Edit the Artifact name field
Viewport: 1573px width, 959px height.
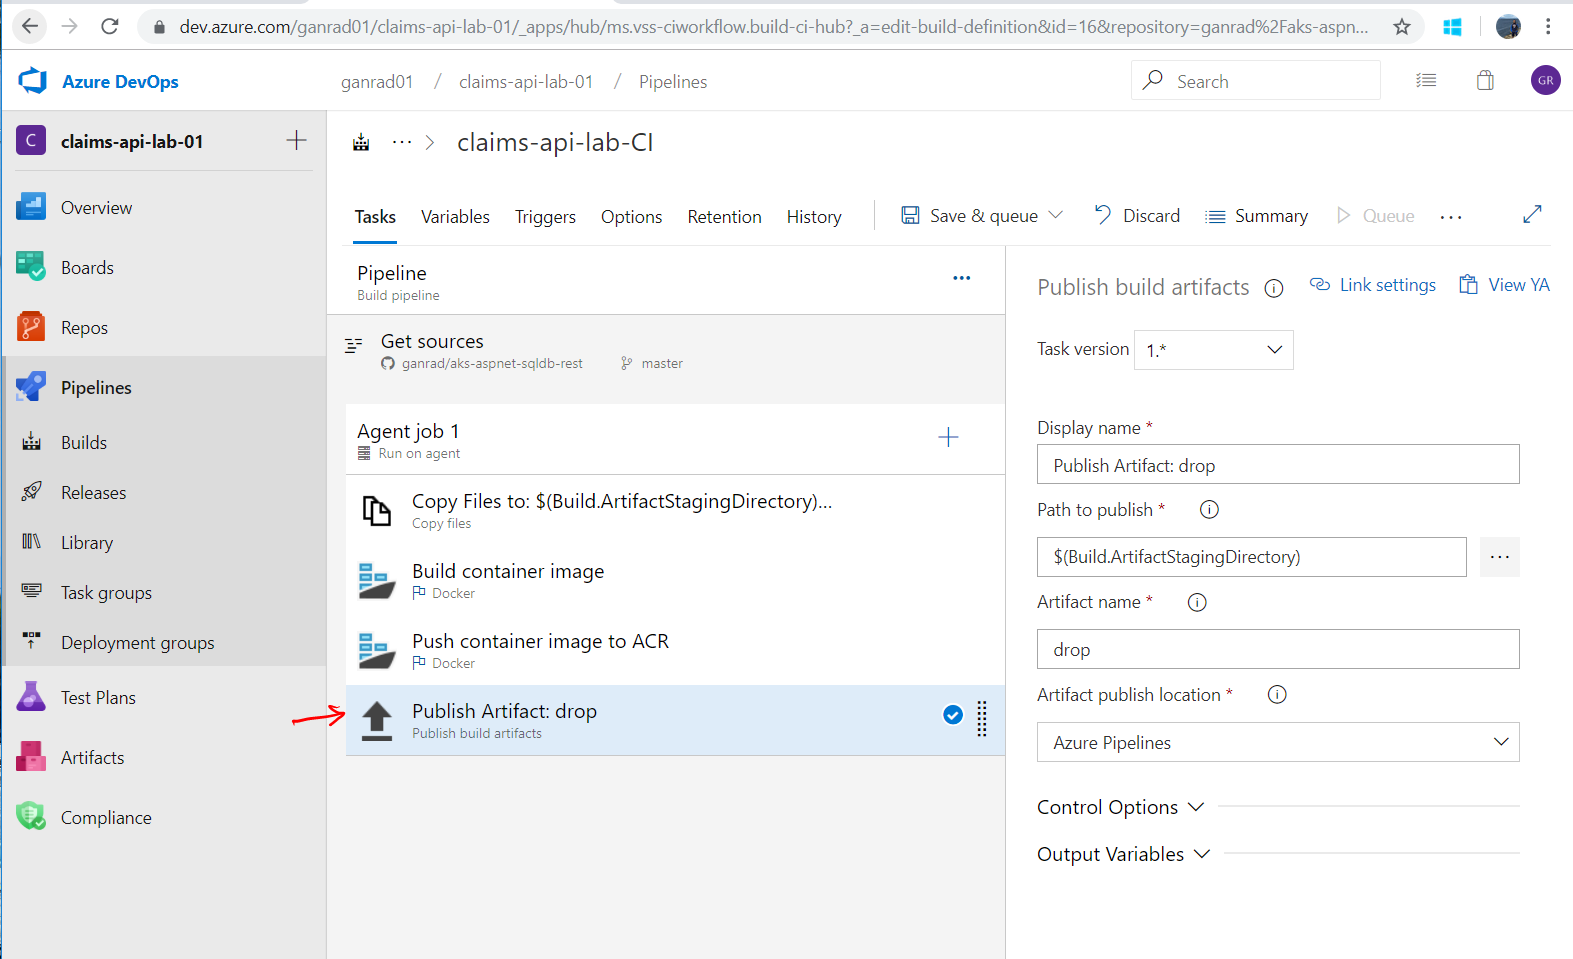pyautogui.click(x=1278, y=649)
